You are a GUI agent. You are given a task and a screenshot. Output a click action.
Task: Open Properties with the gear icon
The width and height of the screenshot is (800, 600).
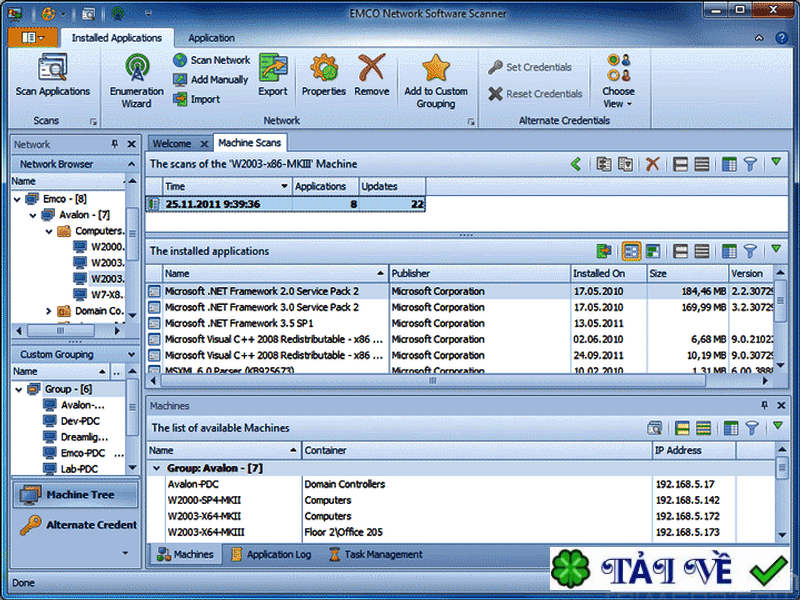tap(324, 69)
